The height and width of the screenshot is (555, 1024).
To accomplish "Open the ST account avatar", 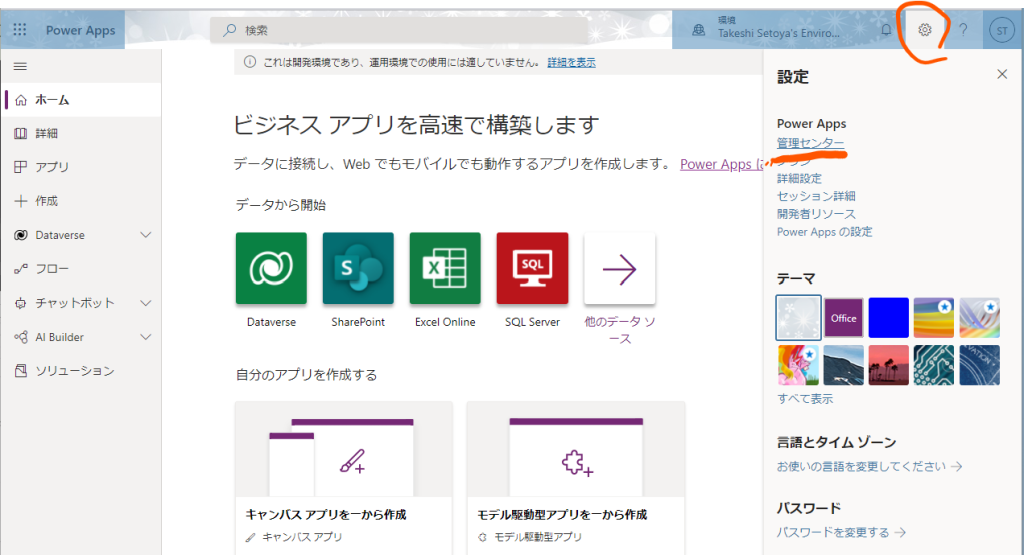I will [x=1002, y=30].
